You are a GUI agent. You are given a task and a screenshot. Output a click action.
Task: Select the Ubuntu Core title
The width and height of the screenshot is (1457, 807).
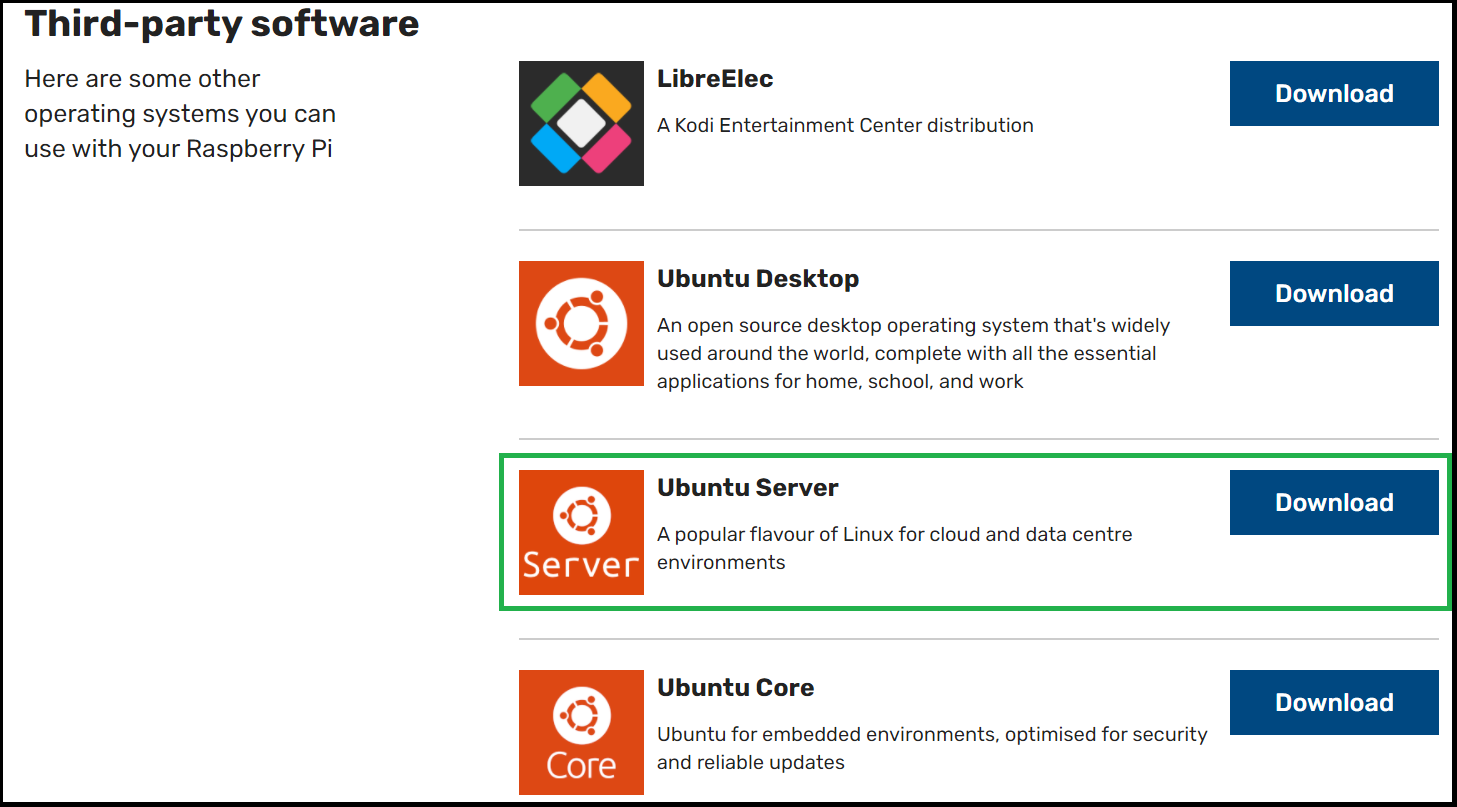pyautogui.click(x=735, y=688)
